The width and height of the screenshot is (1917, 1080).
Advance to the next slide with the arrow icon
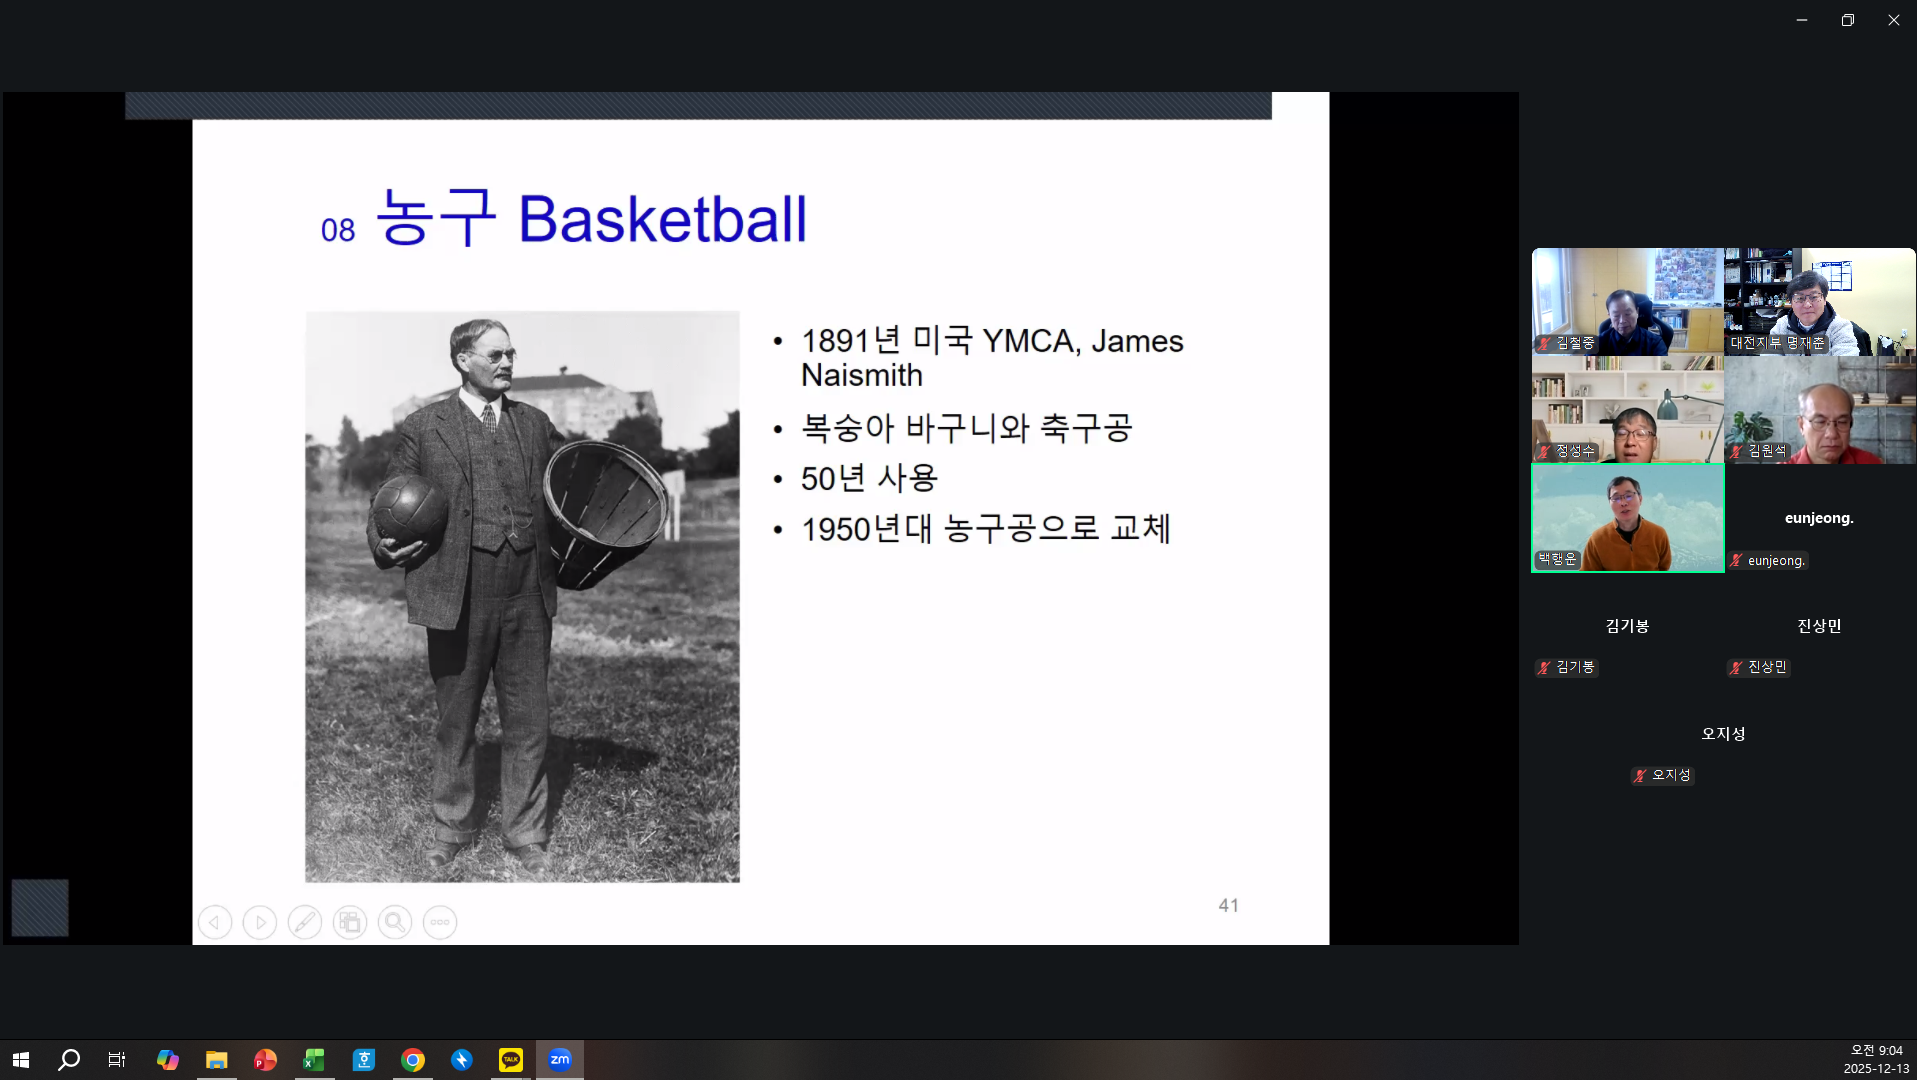(259, 922)
